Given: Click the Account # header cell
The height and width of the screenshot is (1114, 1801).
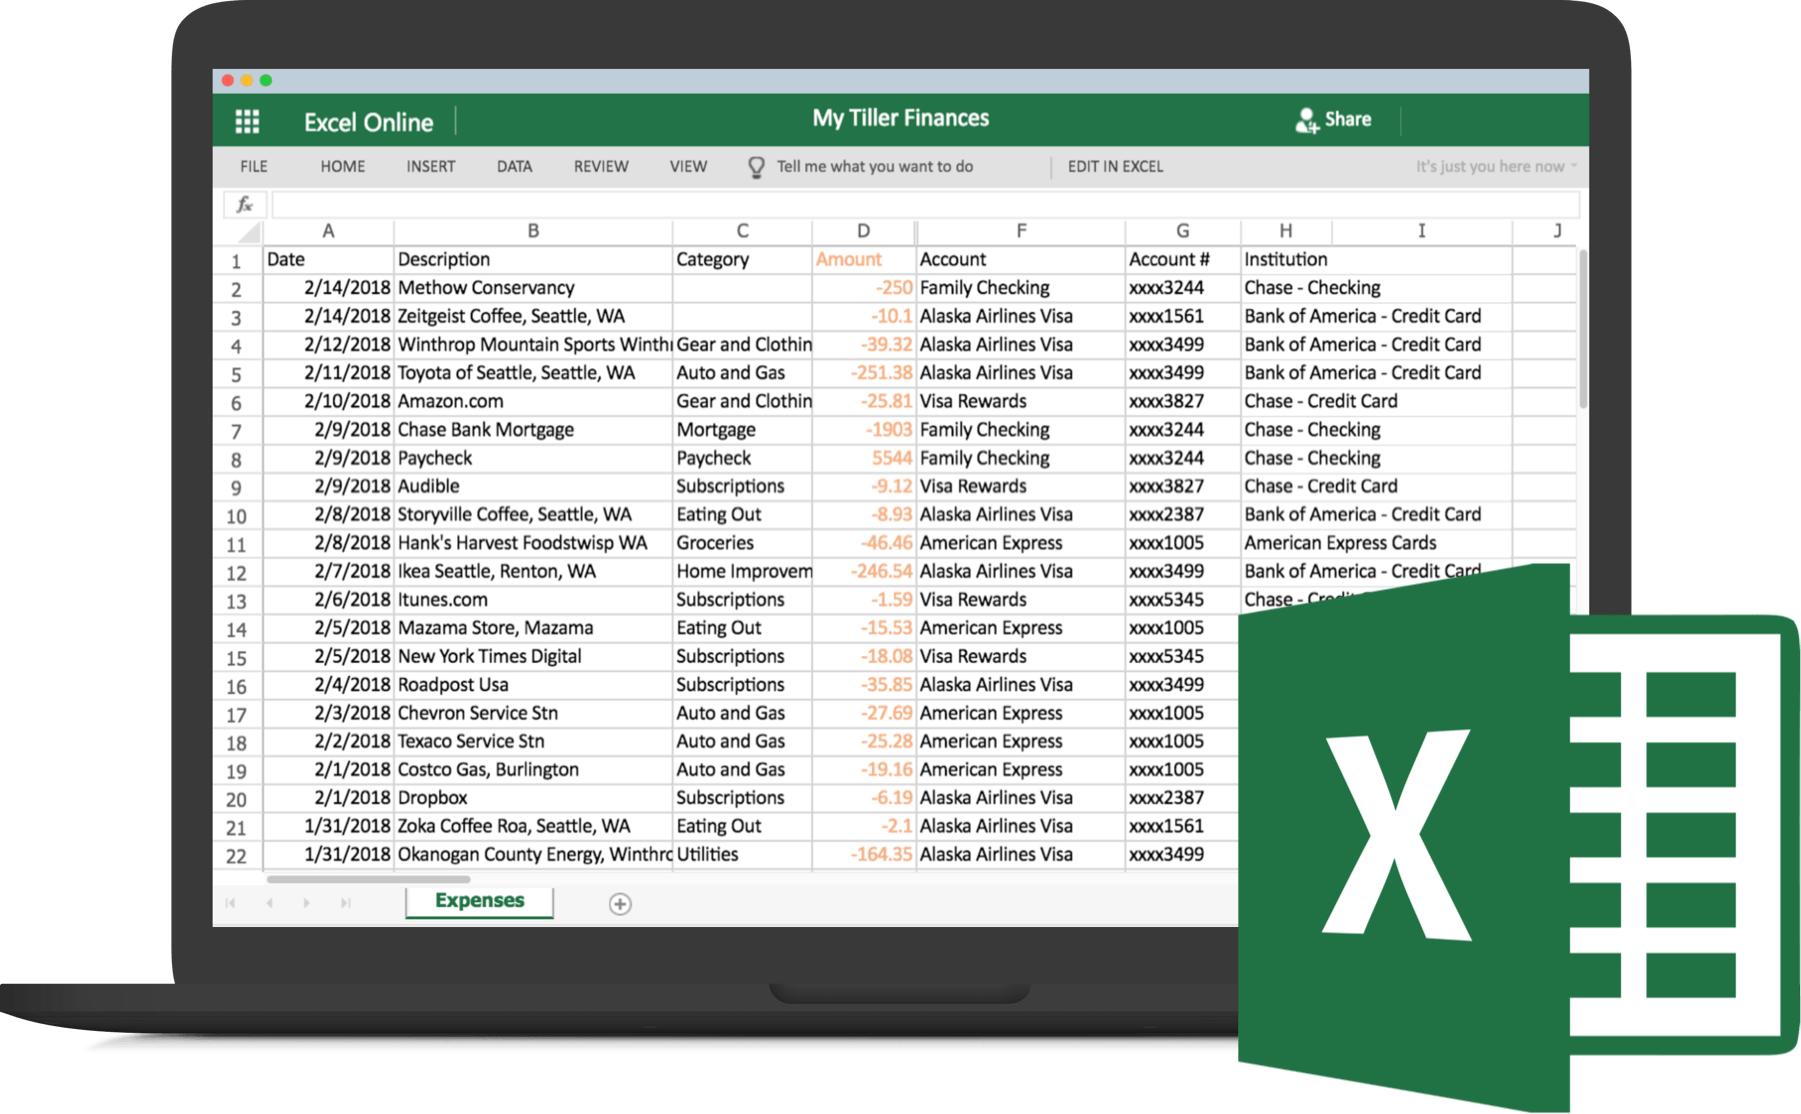Looking at the screenshot, I should point(1183,259).
